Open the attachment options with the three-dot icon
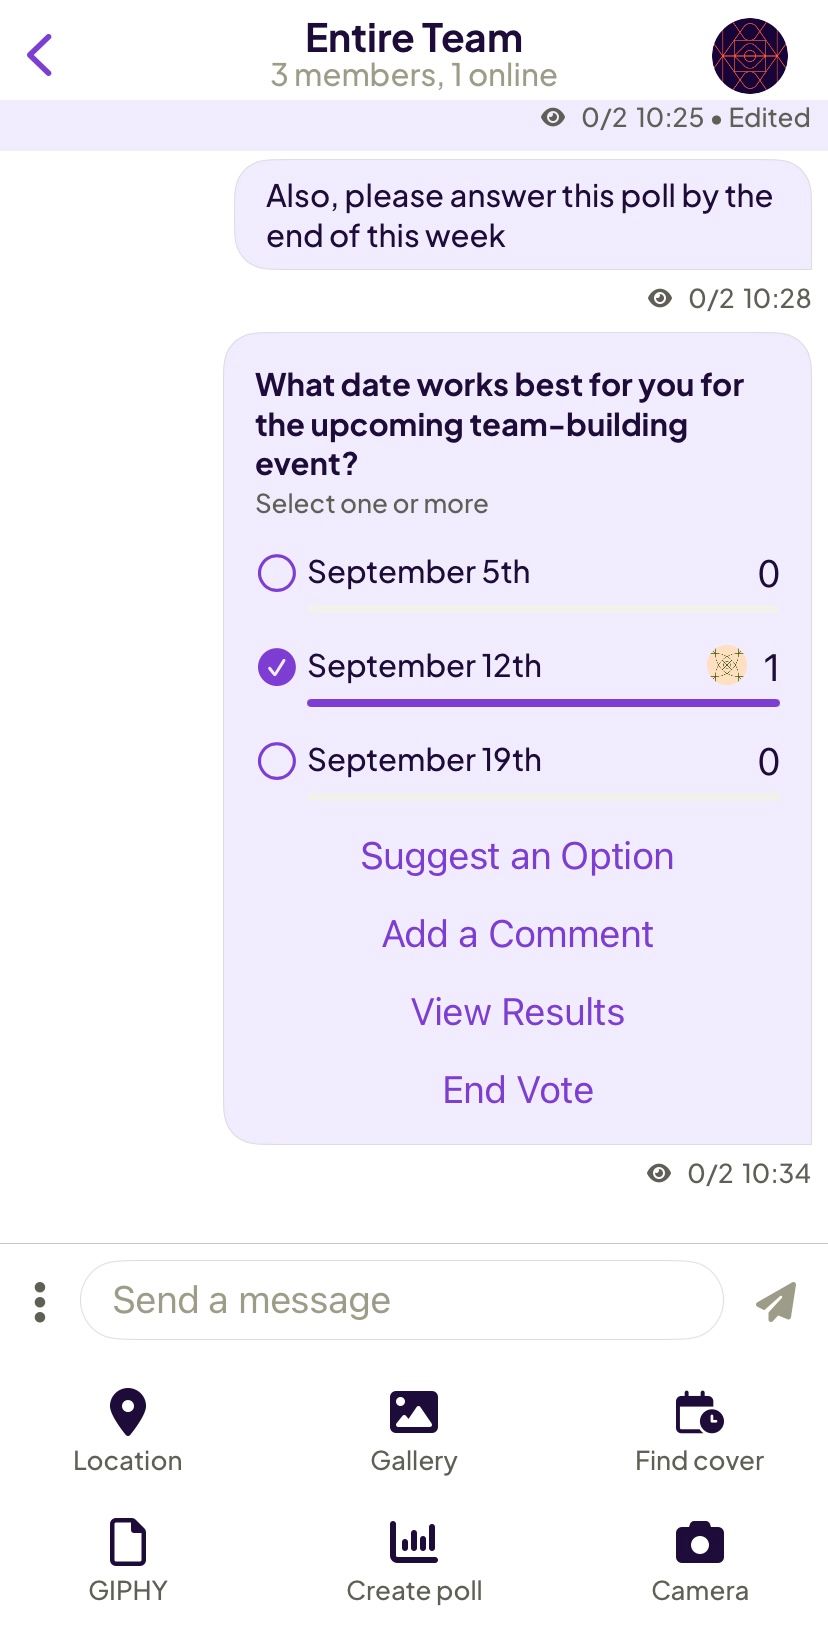This screenshot has width=828, height=1632. (40, 1300)
